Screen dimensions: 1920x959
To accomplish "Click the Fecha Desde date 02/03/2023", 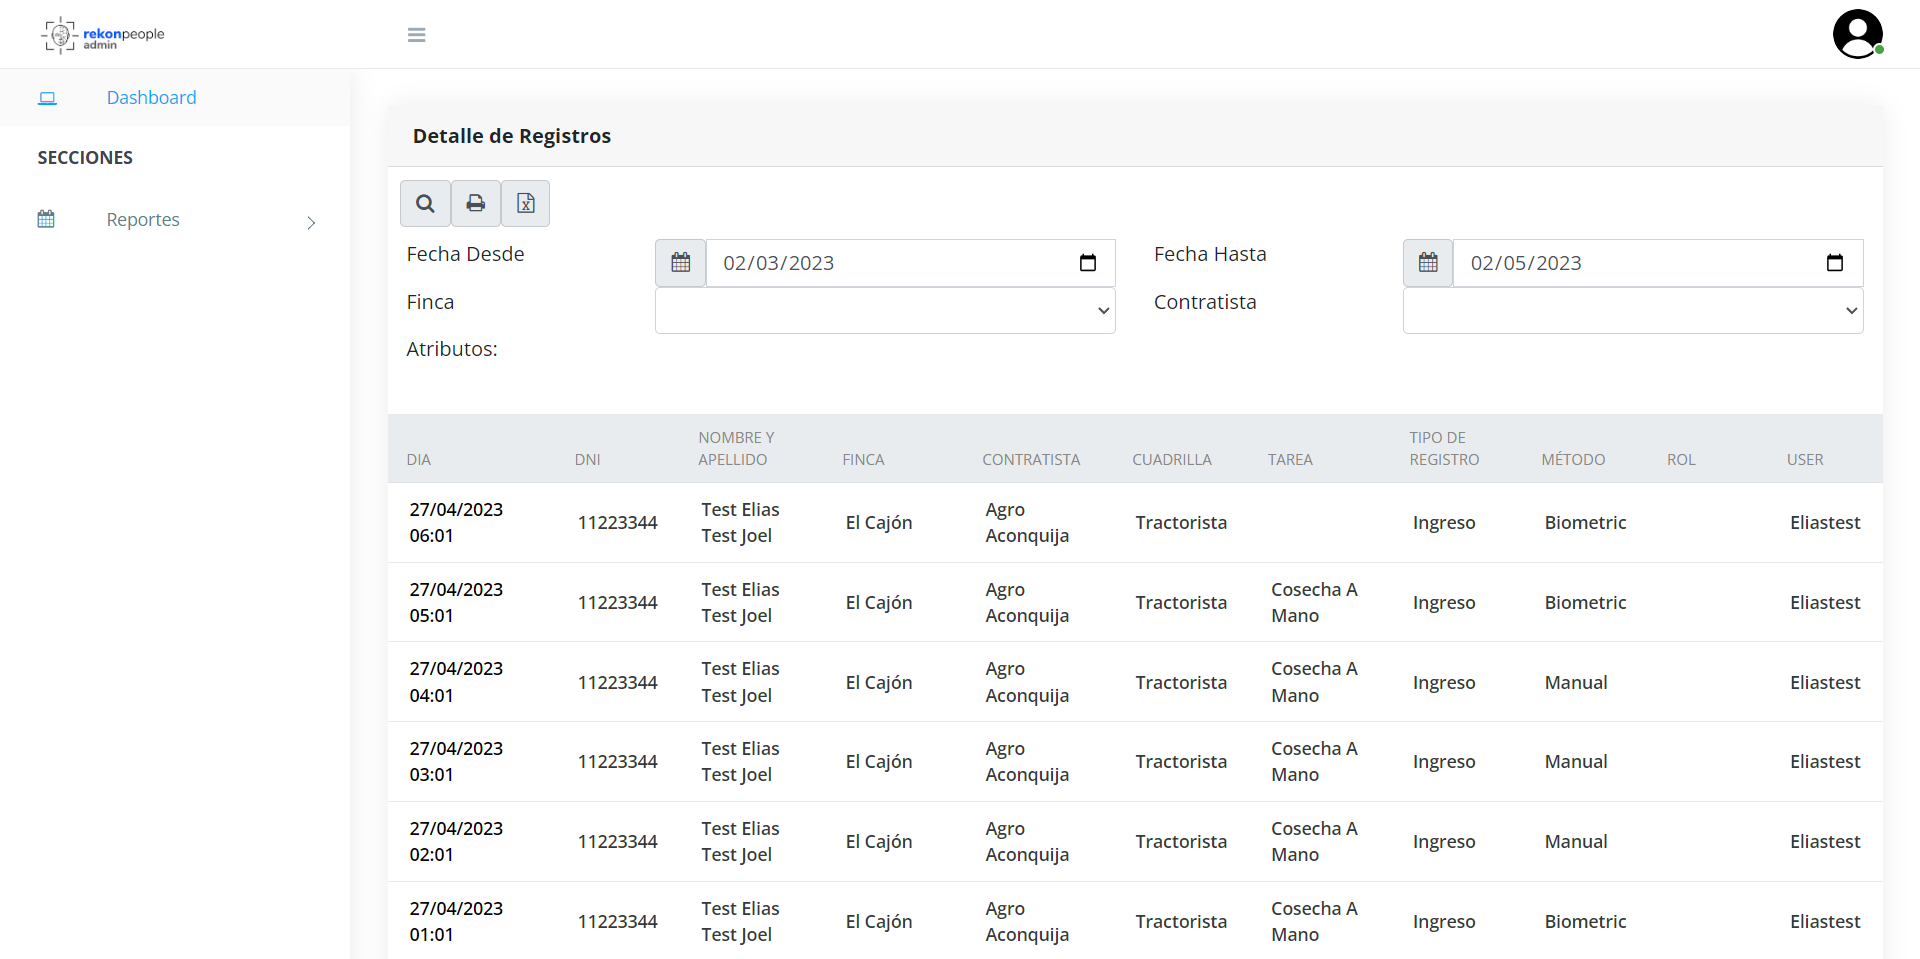I will pyautogui.click(x=779, y=263).
